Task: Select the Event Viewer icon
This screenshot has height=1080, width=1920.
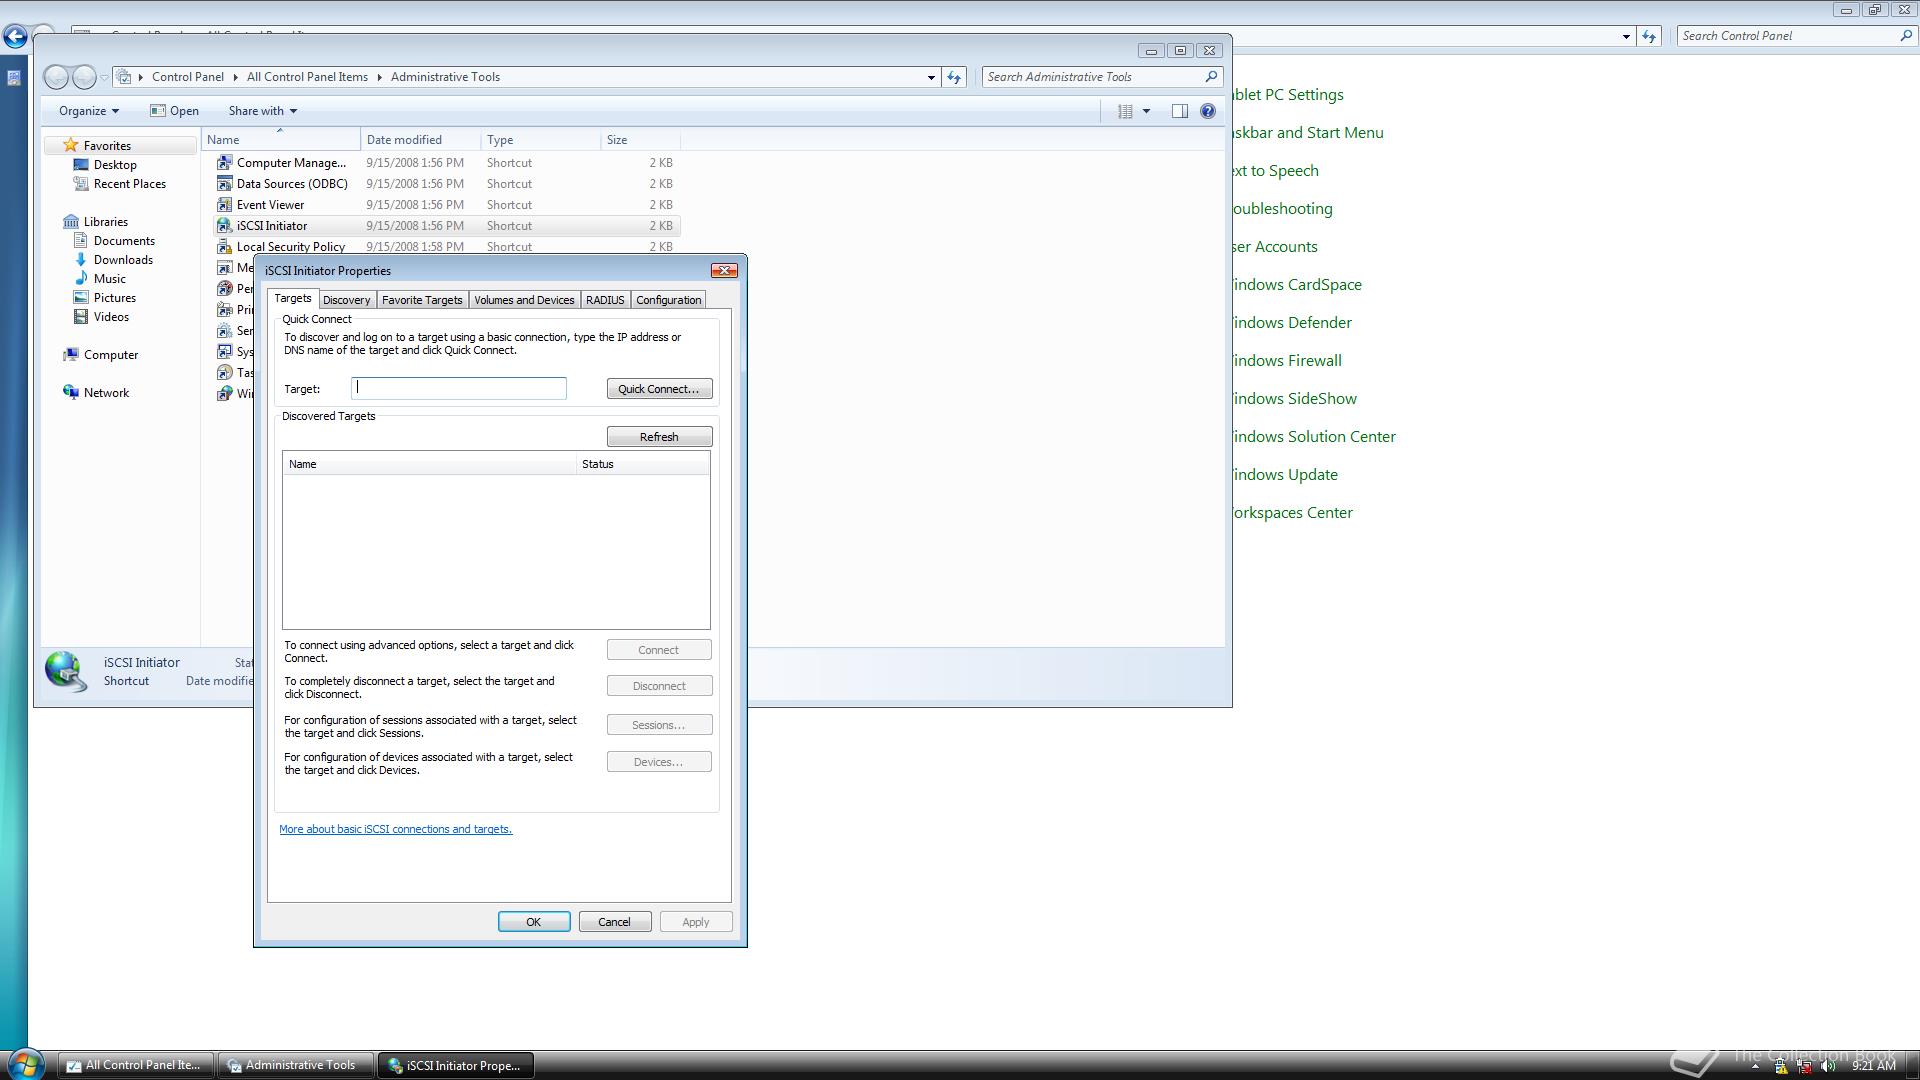Action: pos(225,204)
